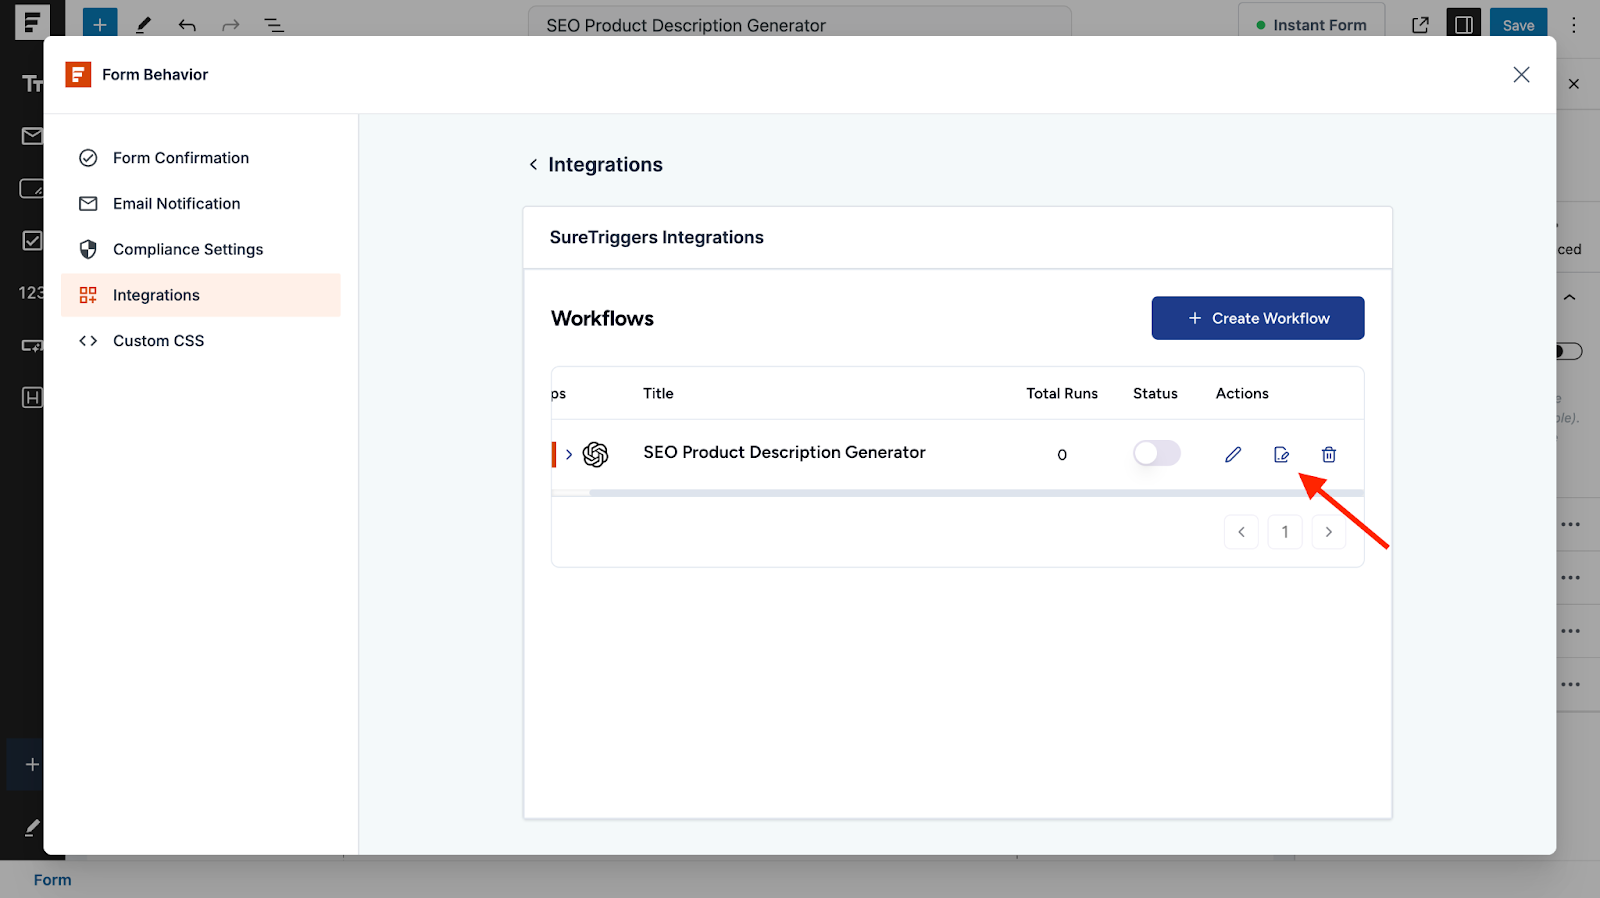1600x898 pixels.
Task: Go to next page of workflows
Action: tap(1329, 532)
